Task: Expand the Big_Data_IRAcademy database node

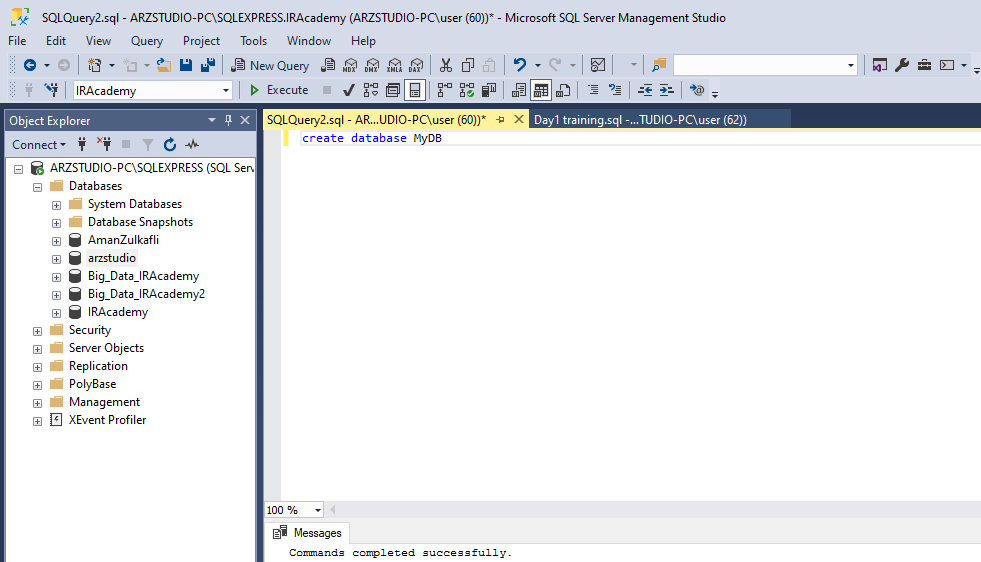Action: (56, 277)
